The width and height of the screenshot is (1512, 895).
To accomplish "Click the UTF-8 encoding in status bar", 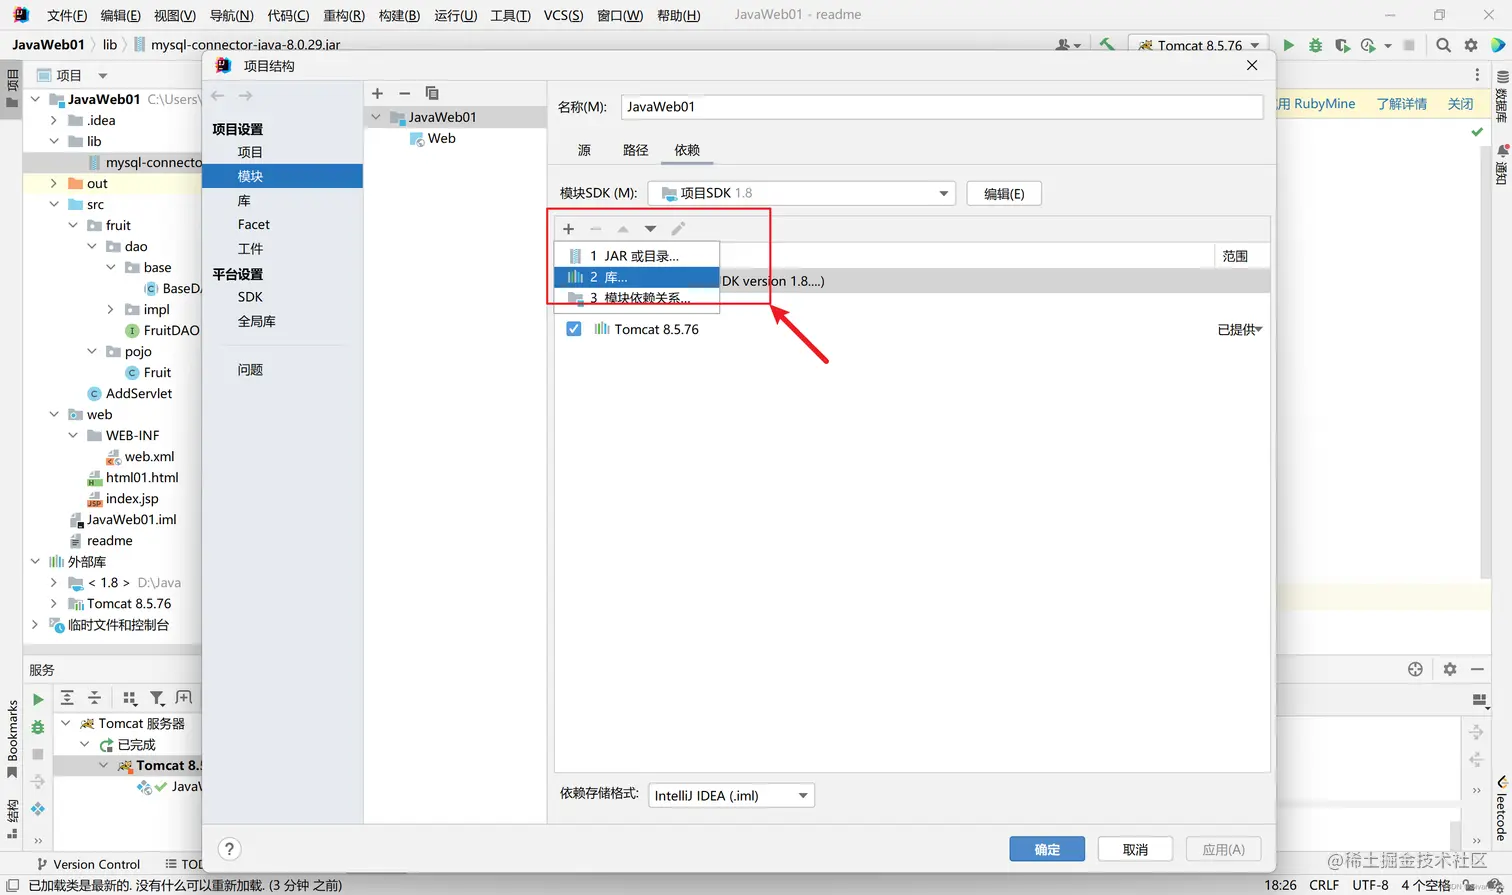I will point(1370,885).
